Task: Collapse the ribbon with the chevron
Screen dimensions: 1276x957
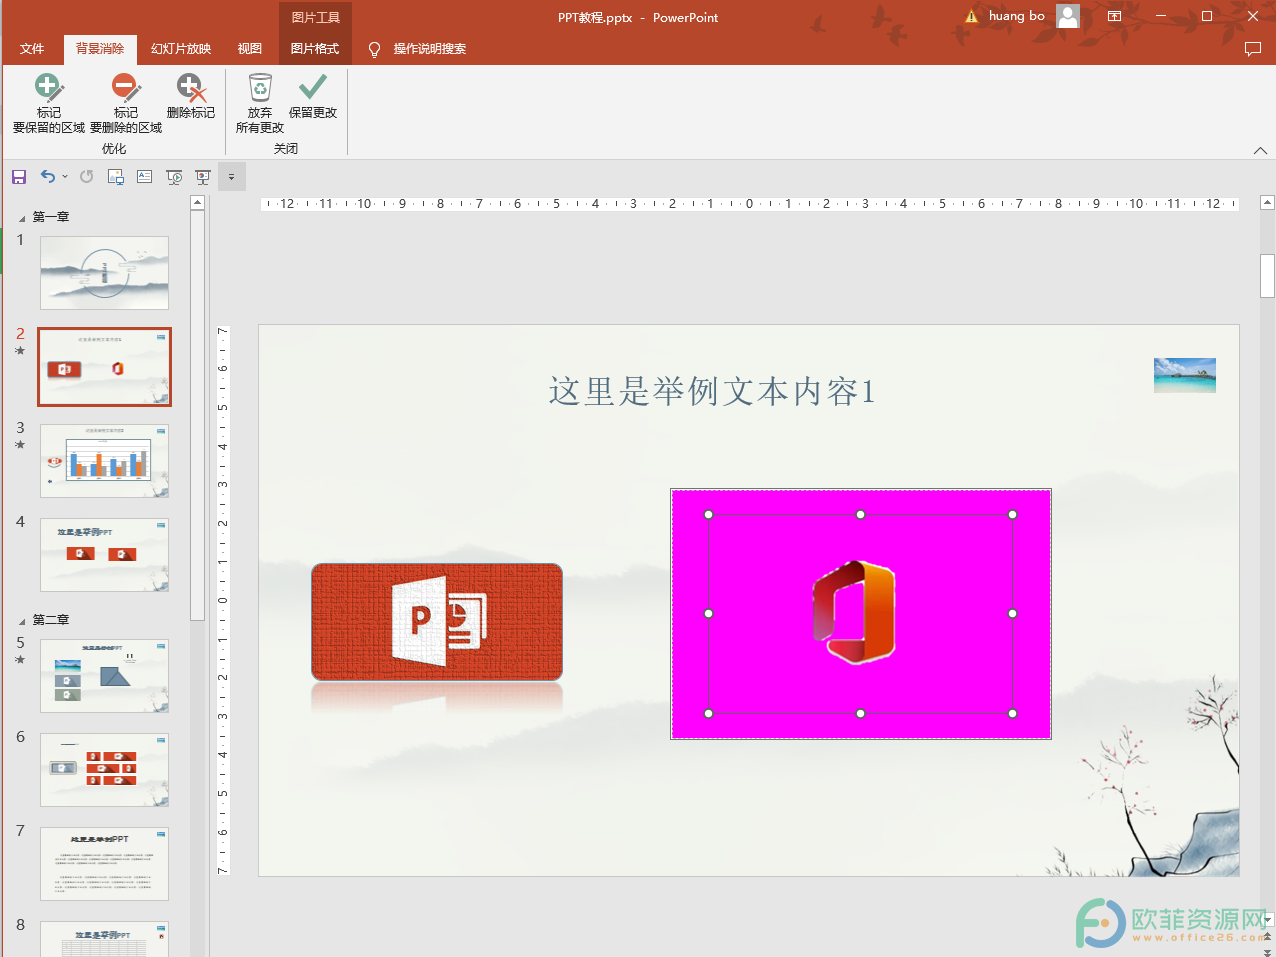Action: coord(1260,150)
